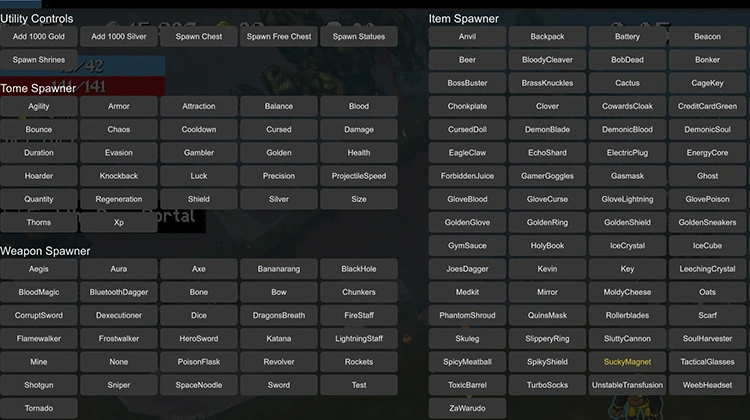This screenshot has width=750, height=420.
Task: Spawn the ProjectileSpeed tome
Action: pyautogui.click(x=359, y=176)
